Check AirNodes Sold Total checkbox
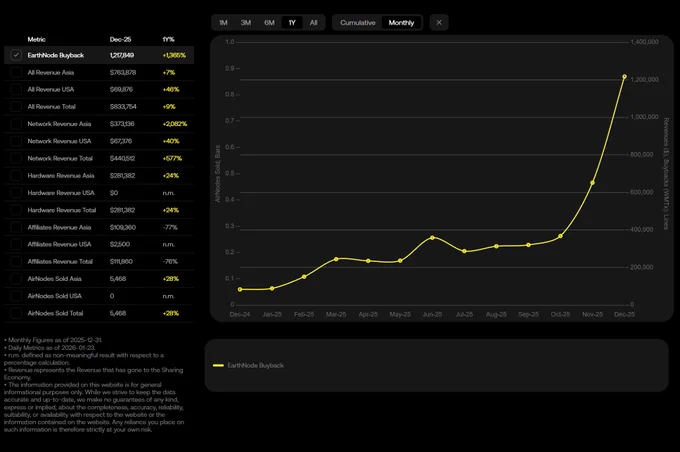The height and width of the screenshot is (452, 680). click(16, 313)
